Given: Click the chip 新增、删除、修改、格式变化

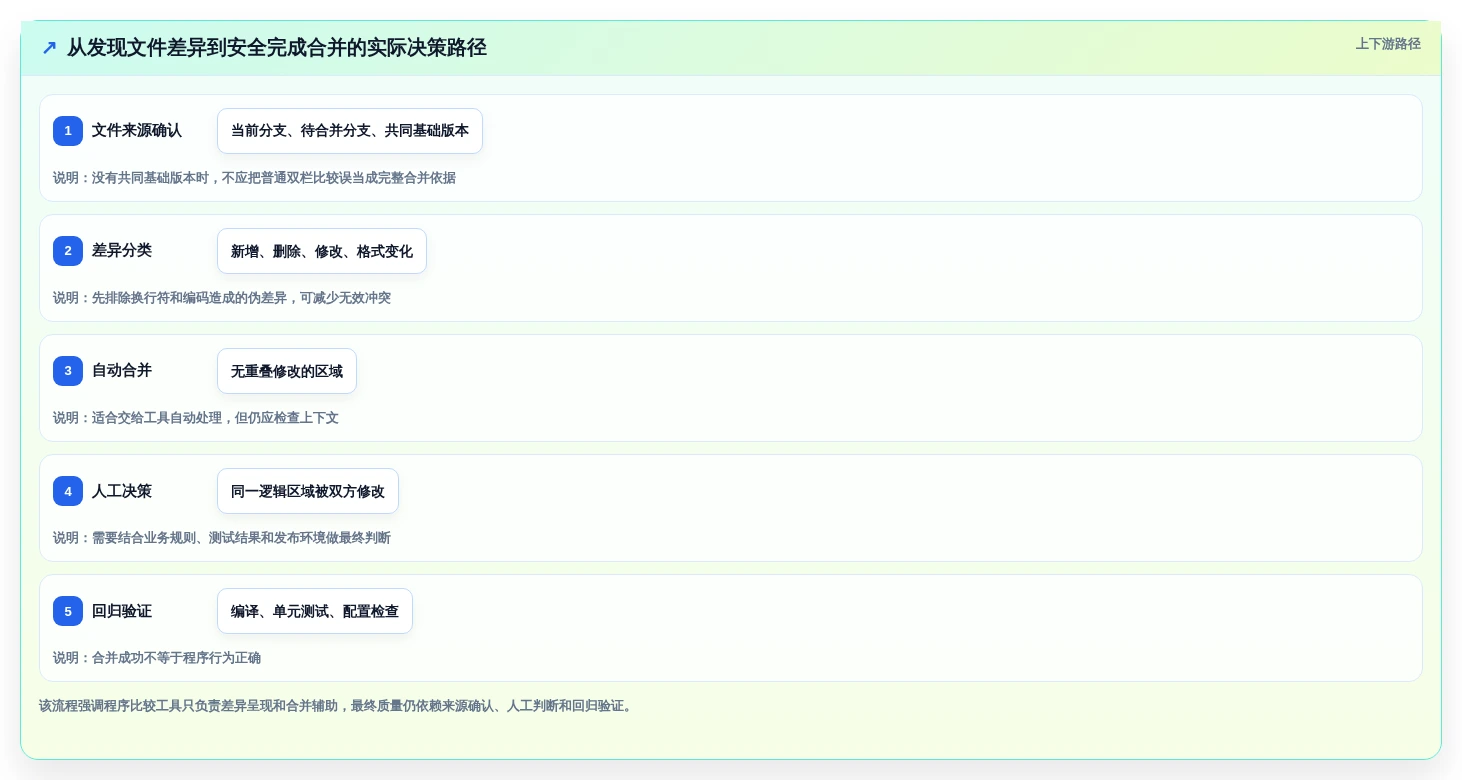Looking at the screenshot, I should pos(322,251).
